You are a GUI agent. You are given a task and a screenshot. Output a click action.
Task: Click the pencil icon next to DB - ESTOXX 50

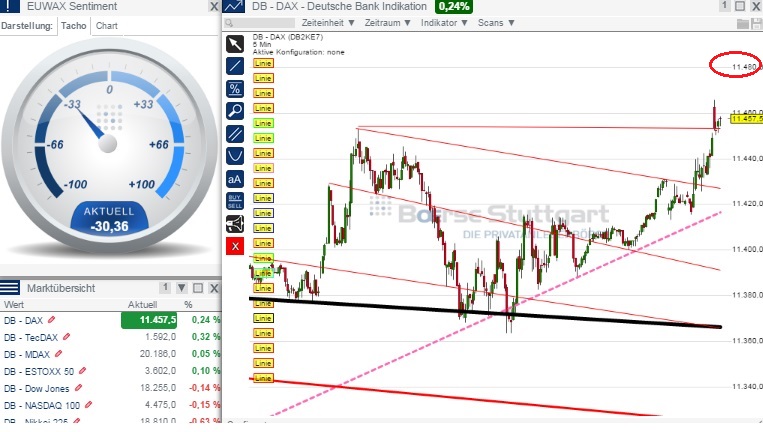[x=83, y=371]
